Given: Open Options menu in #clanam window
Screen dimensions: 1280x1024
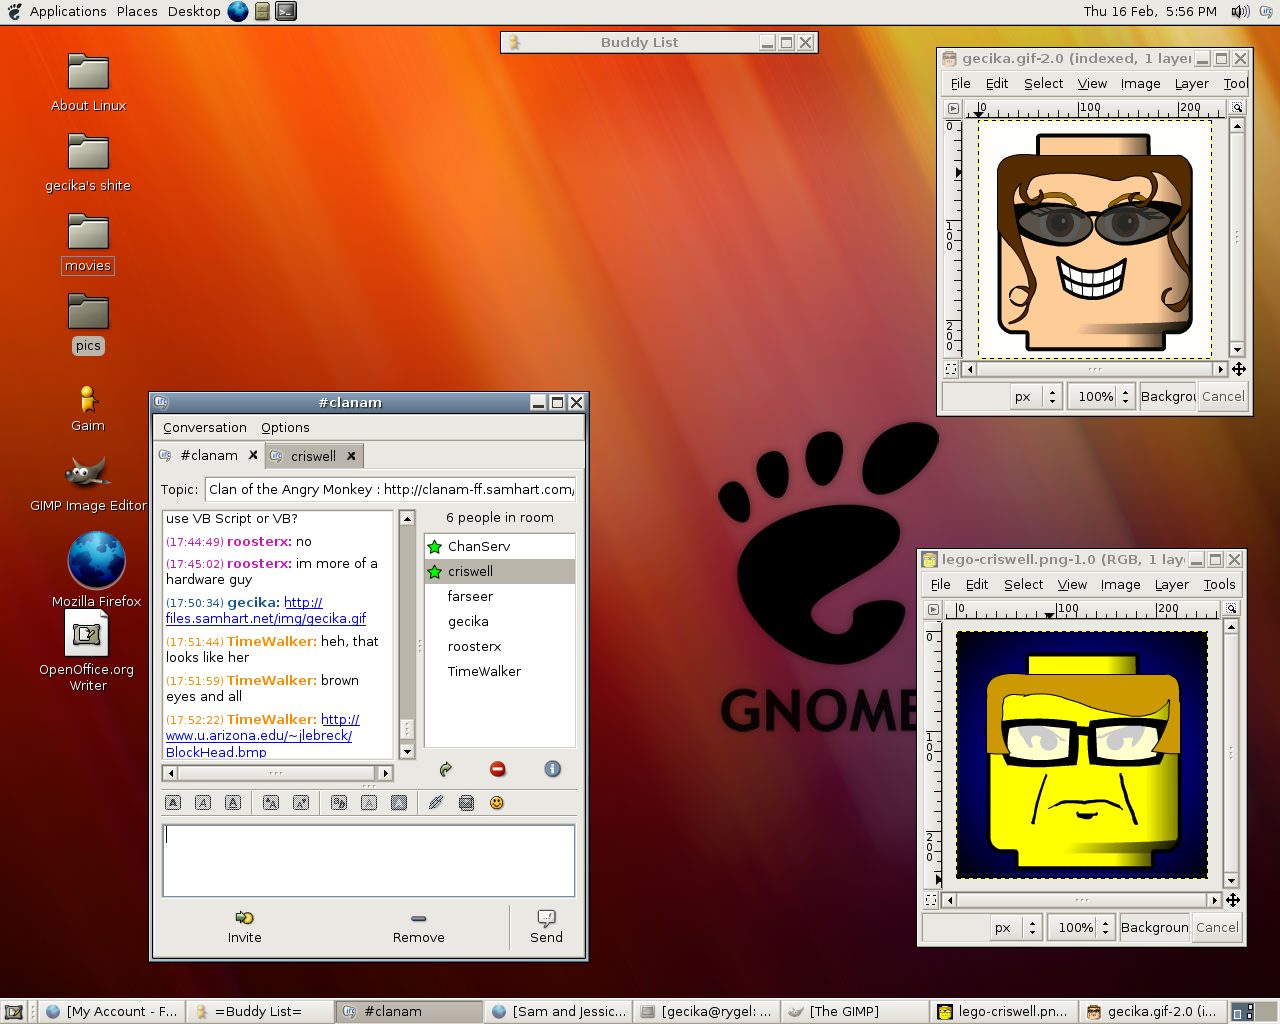Looking at the screenshot, I should click(285, 427).
